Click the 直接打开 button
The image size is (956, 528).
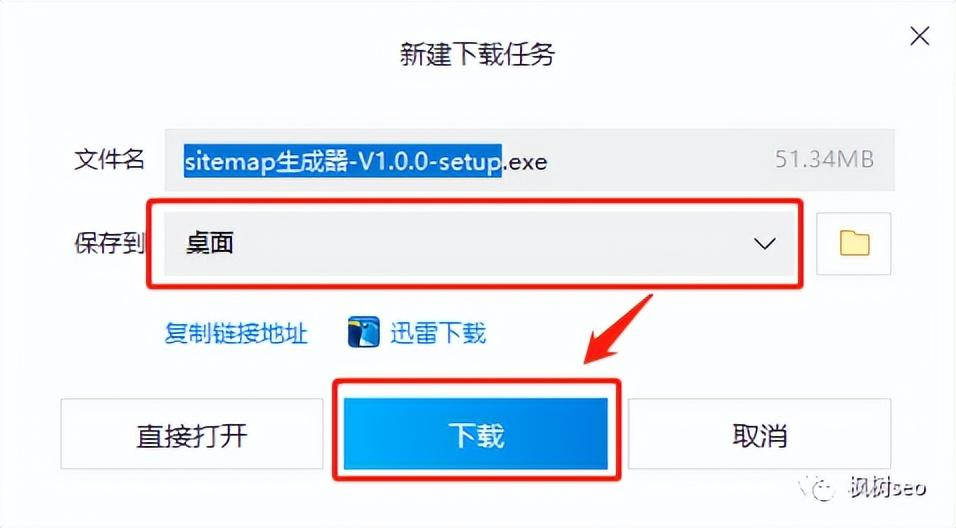click(192, 434)
